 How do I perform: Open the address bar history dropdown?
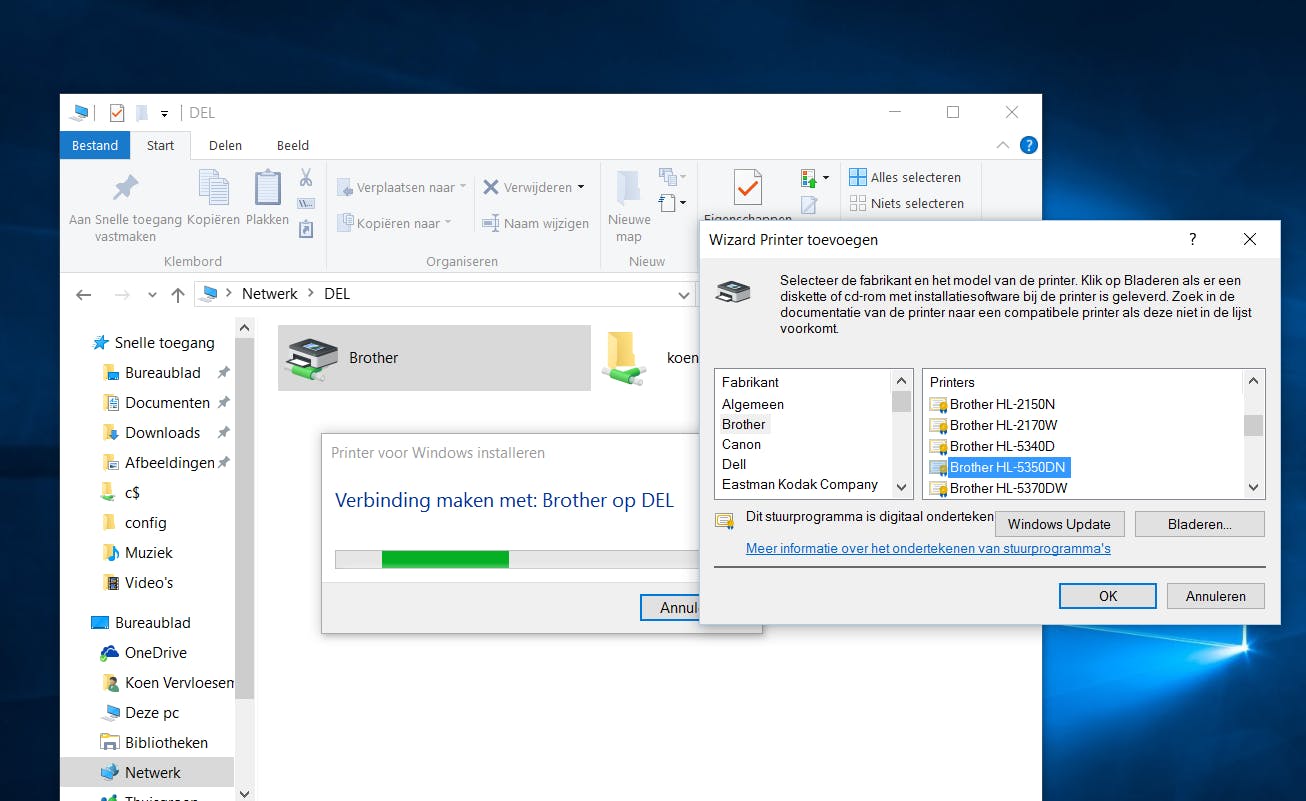[x=684, y=295]
